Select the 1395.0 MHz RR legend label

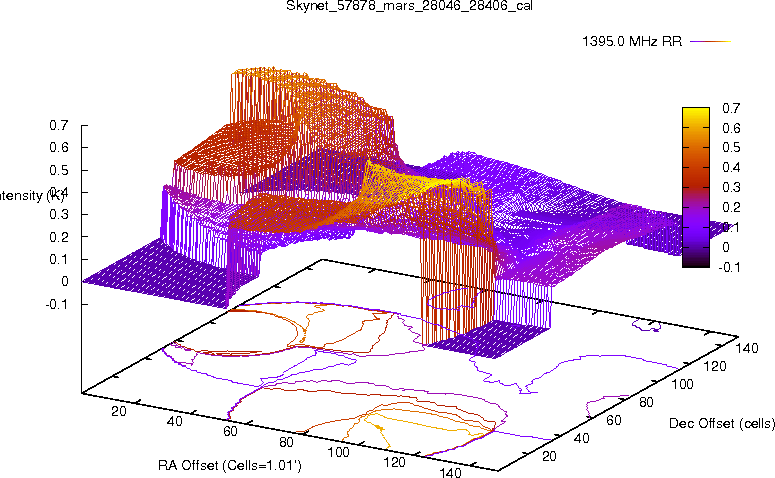pyautogui.click(x=632, y=42)
